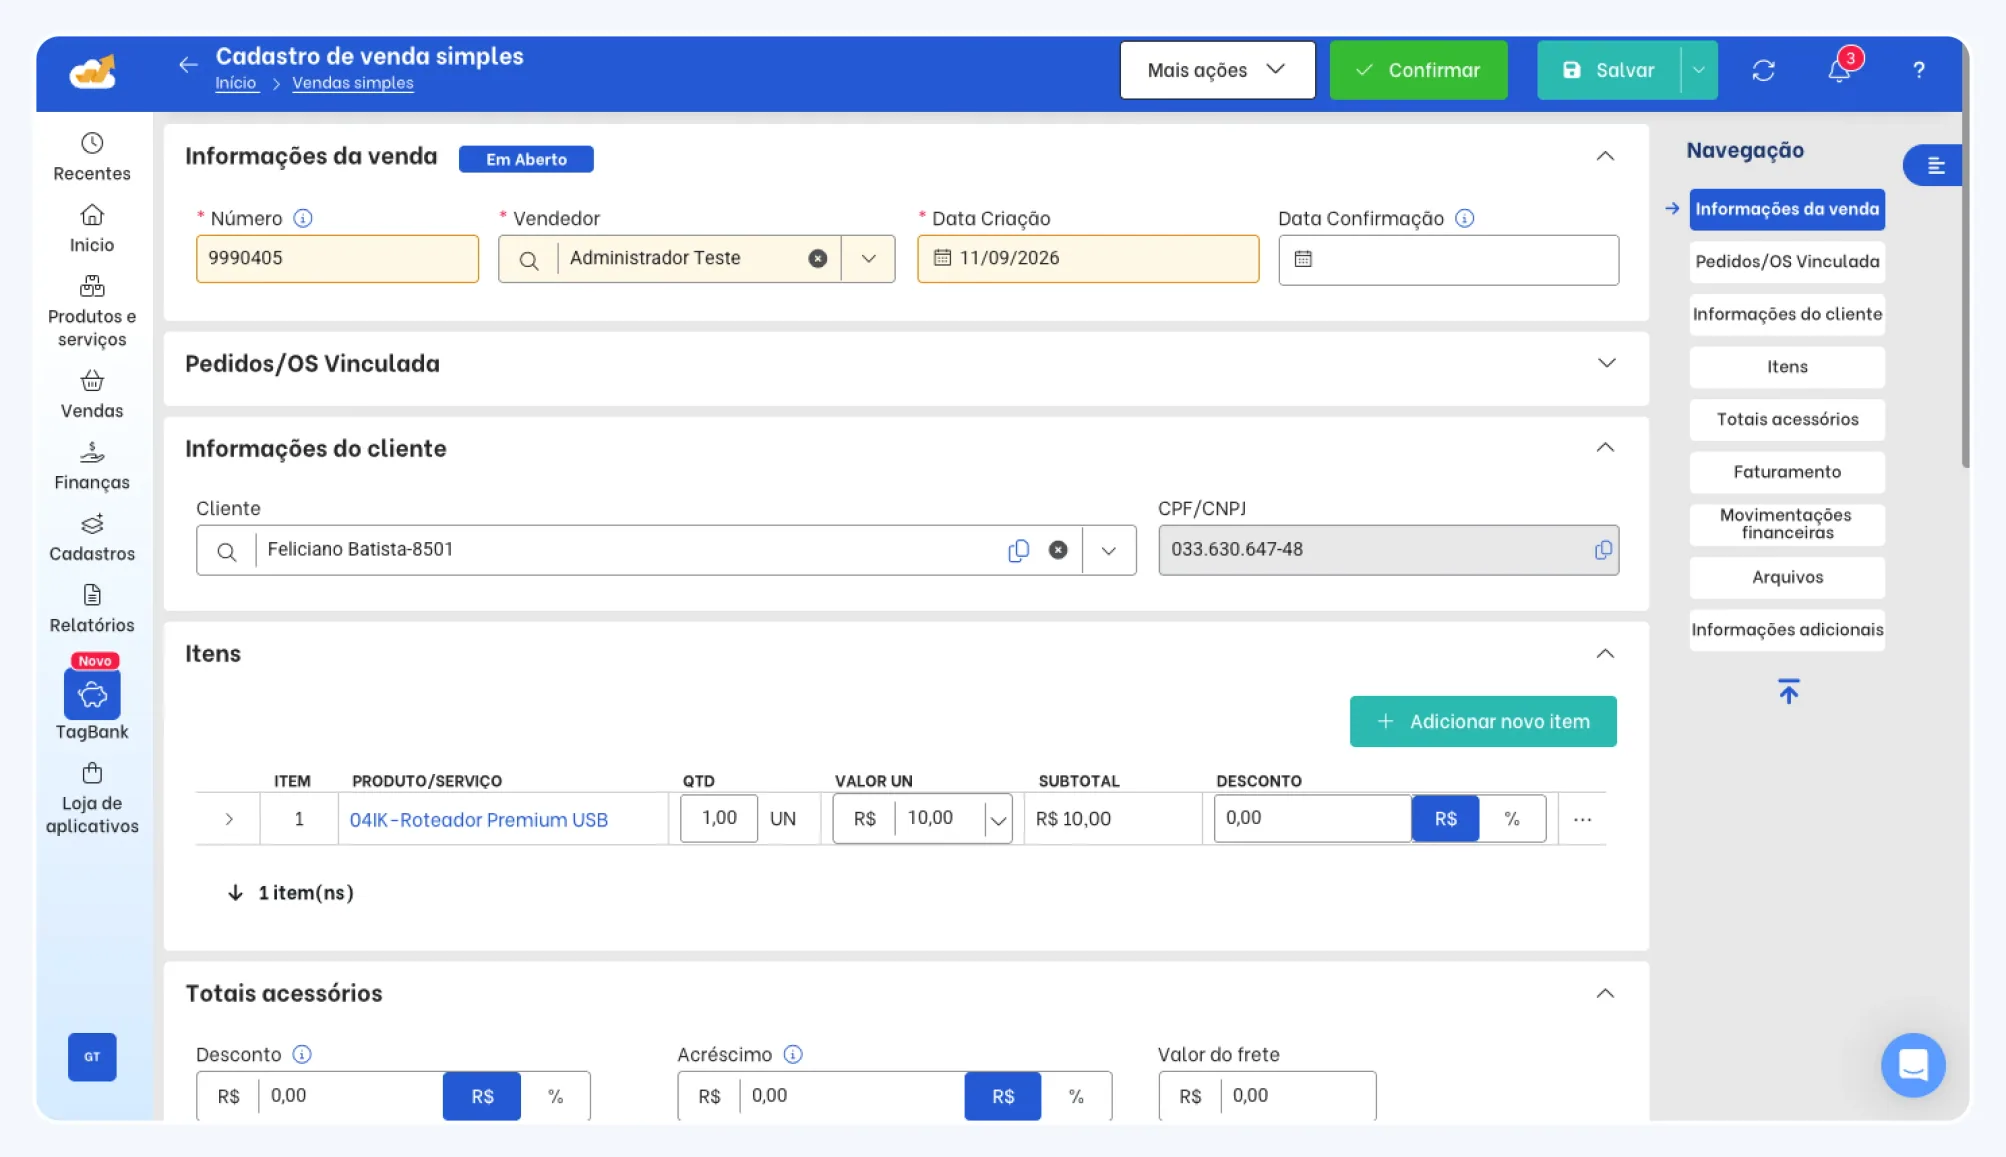
Task: Click info icon beside Desconto label
Action: click(x=302, y=1054)
